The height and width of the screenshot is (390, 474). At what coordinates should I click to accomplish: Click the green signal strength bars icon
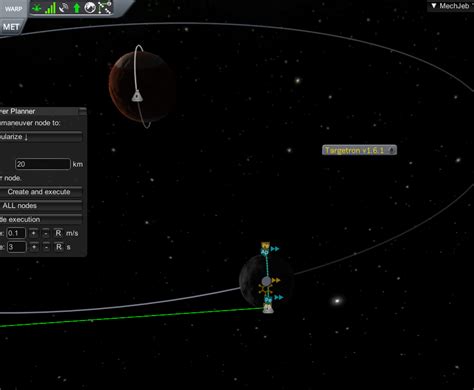tap(50, 8)
